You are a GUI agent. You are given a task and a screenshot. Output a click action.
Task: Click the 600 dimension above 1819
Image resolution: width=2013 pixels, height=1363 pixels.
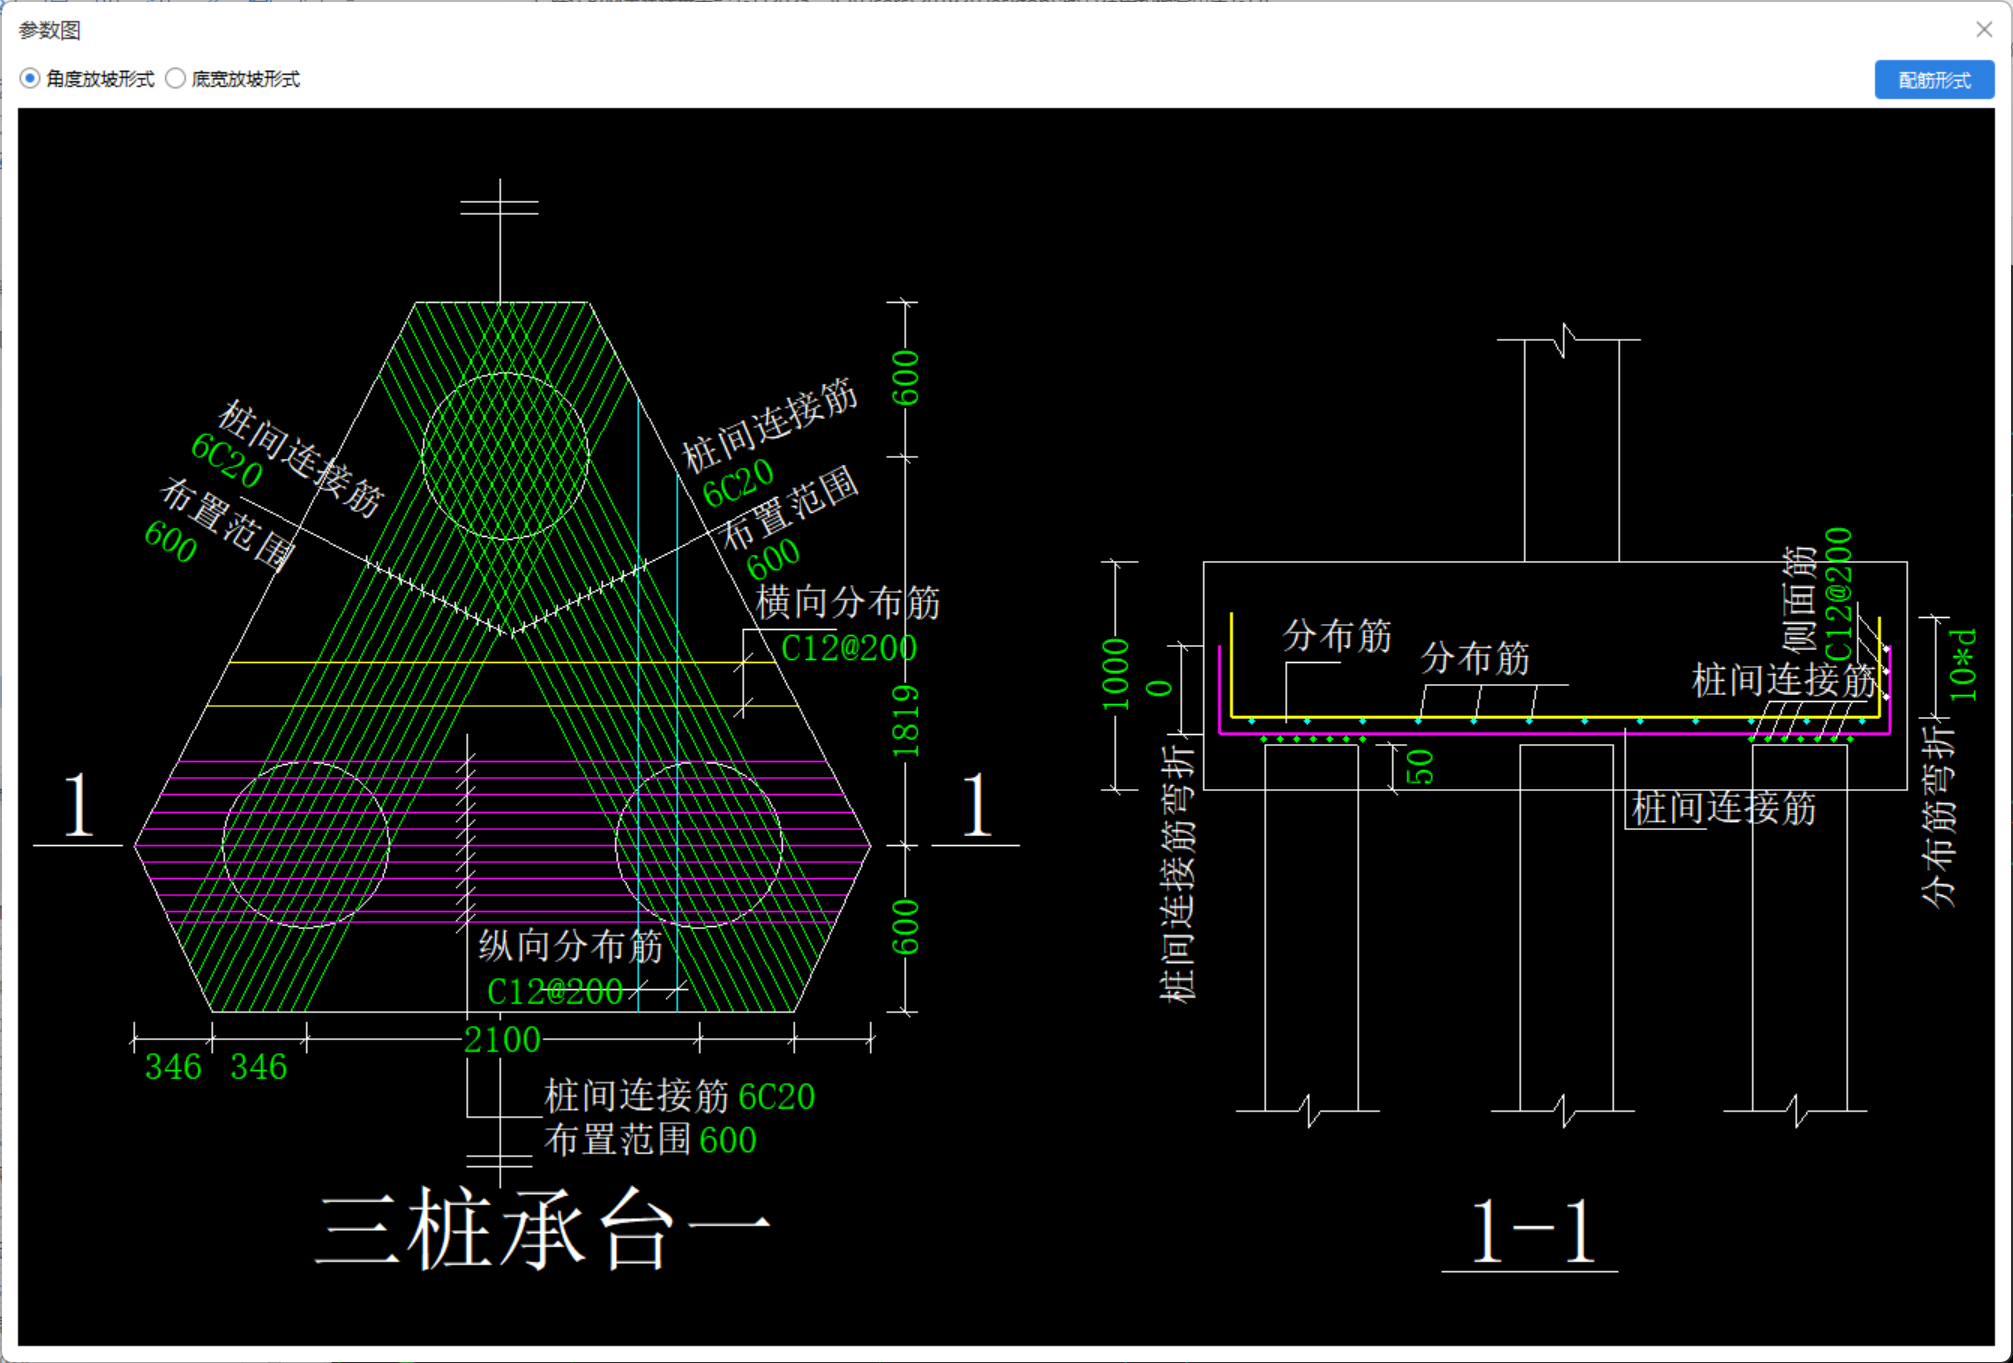pos(905,378)
